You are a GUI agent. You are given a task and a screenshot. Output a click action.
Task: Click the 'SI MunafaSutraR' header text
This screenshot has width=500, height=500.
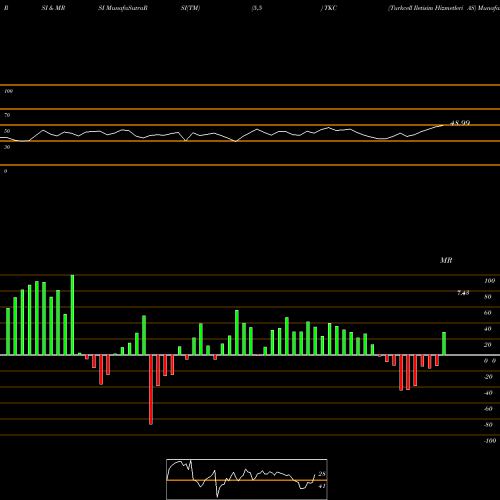click(123, 8)
